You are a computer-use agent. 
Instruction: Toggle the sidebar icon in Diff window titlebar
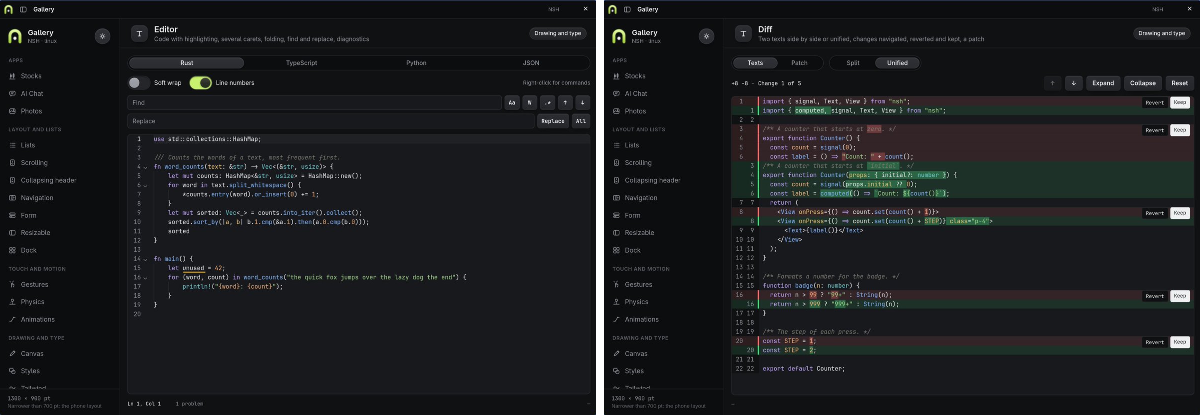[629, 9]
